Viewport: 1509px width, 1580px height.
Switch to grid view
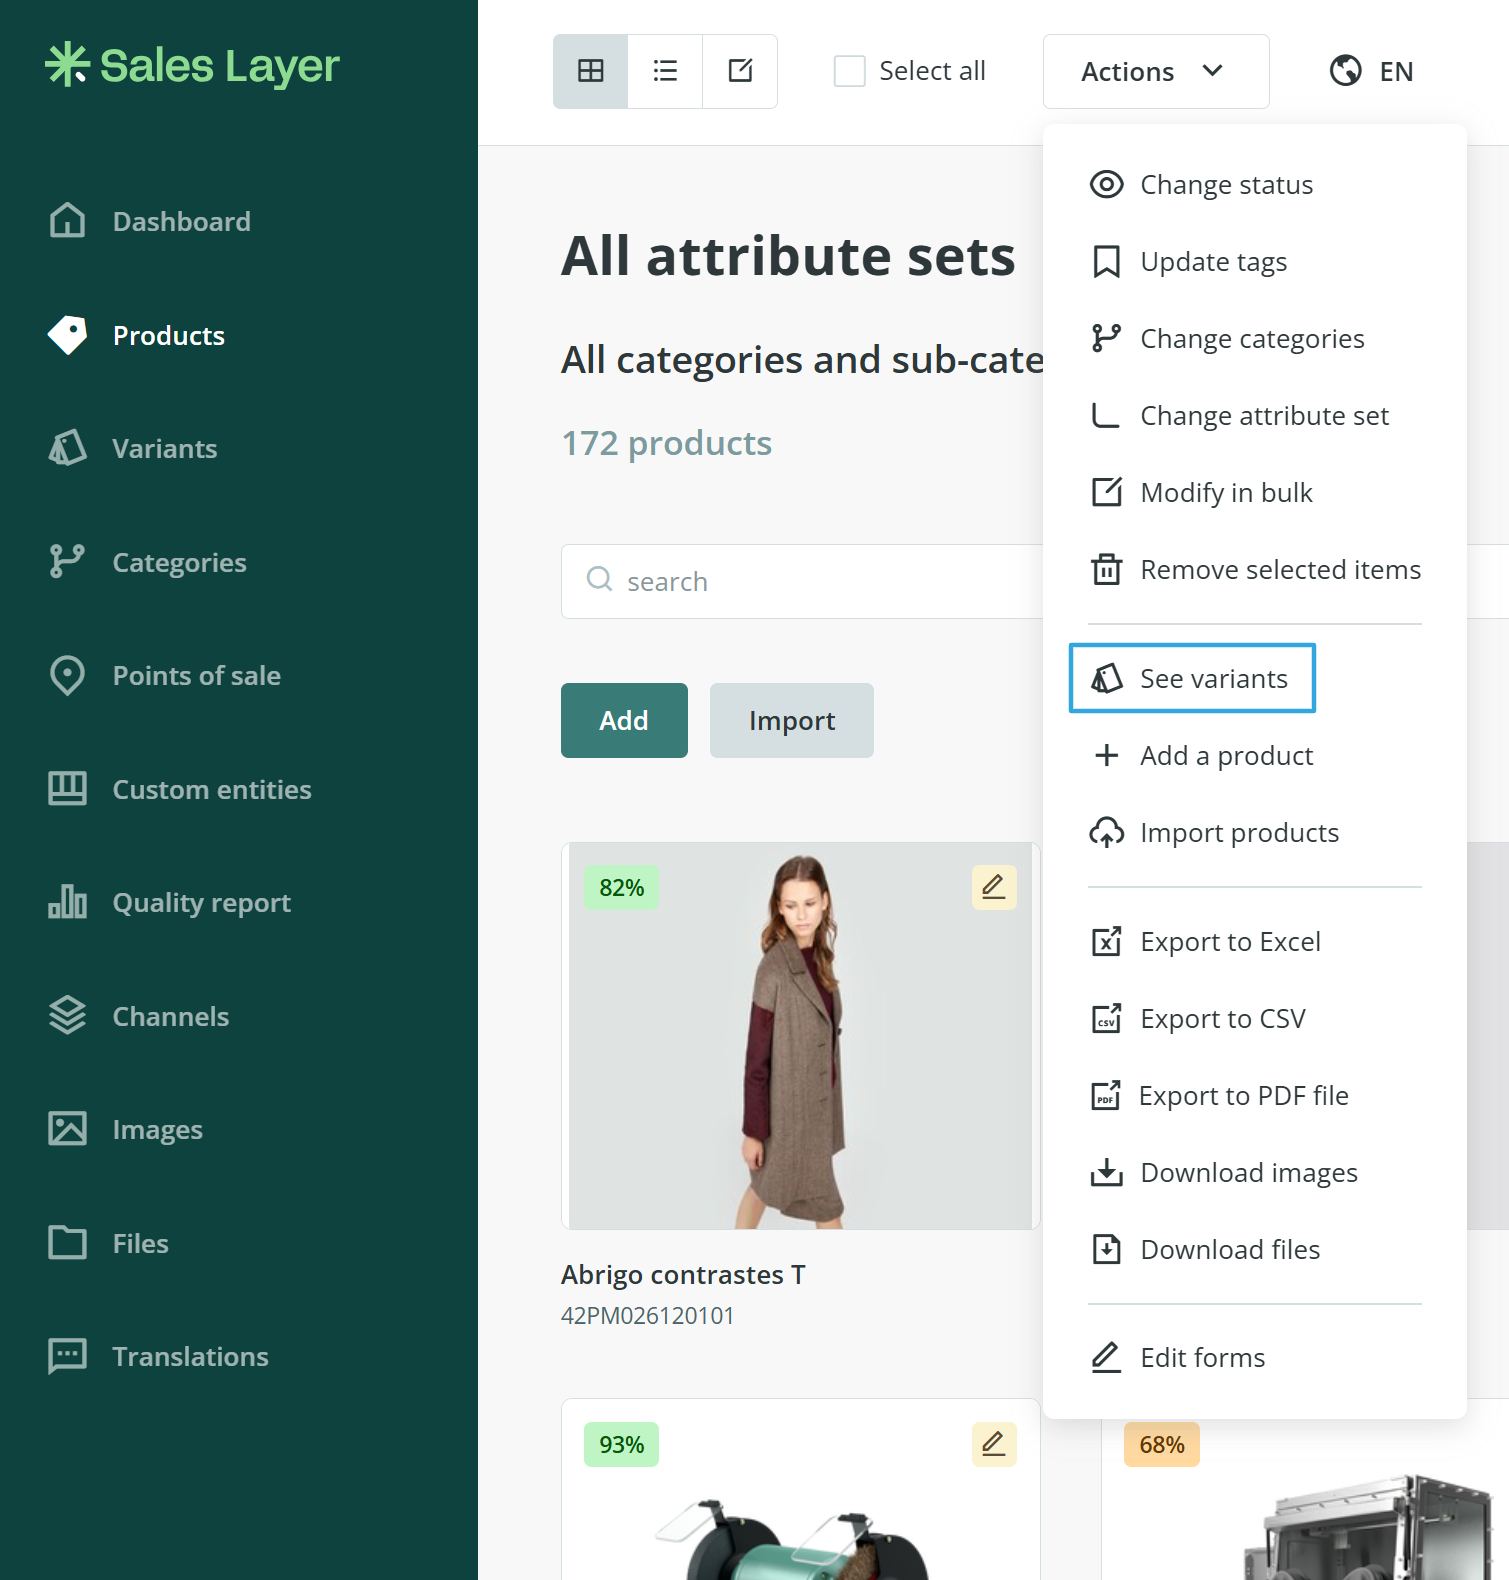click(591, 71)
